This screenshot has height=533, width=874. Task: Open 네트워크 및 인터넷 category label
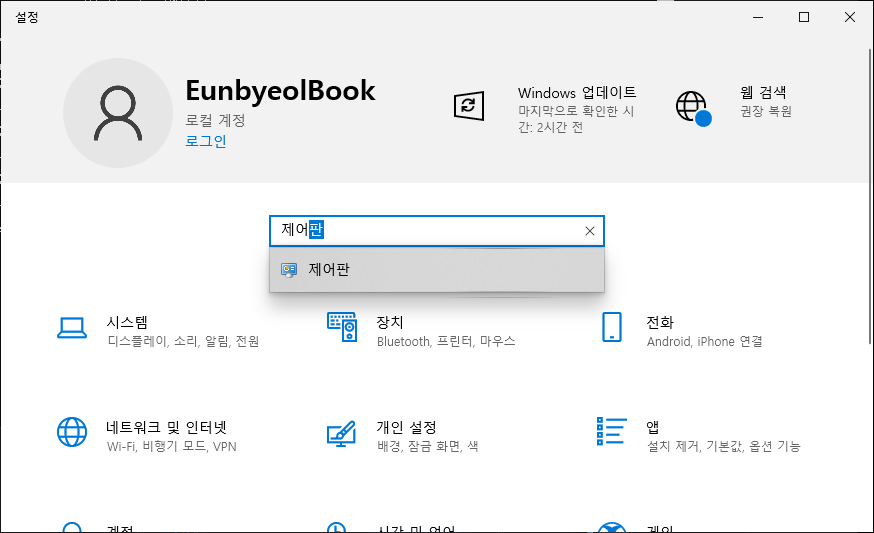(167, 428)
